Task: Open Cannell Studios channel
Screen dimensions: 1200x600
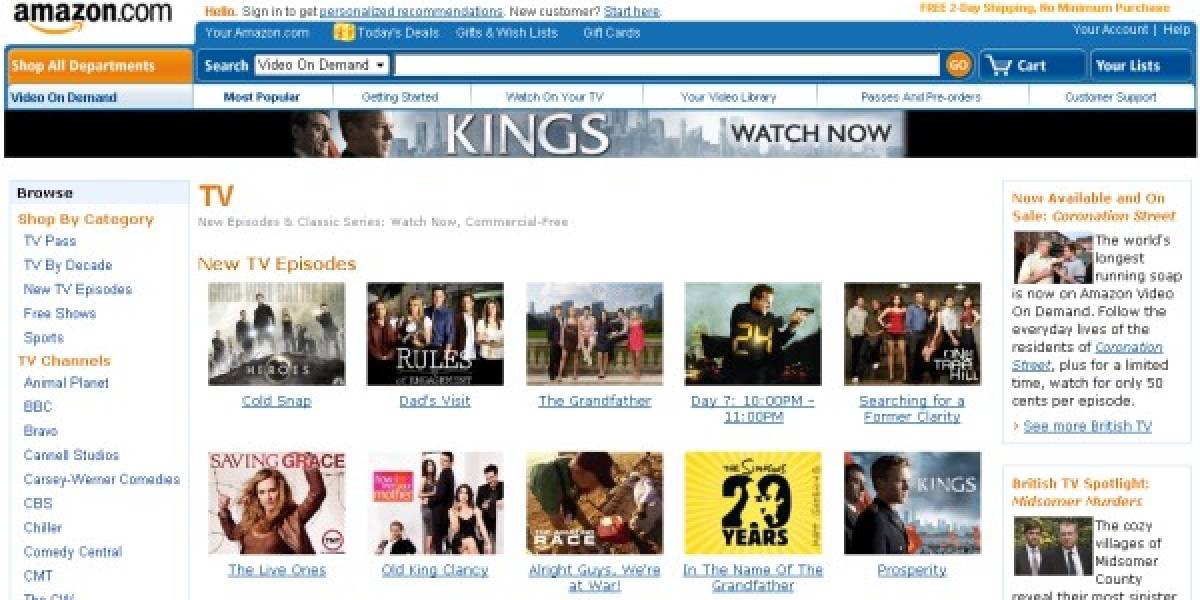Action: pos(72,455)
